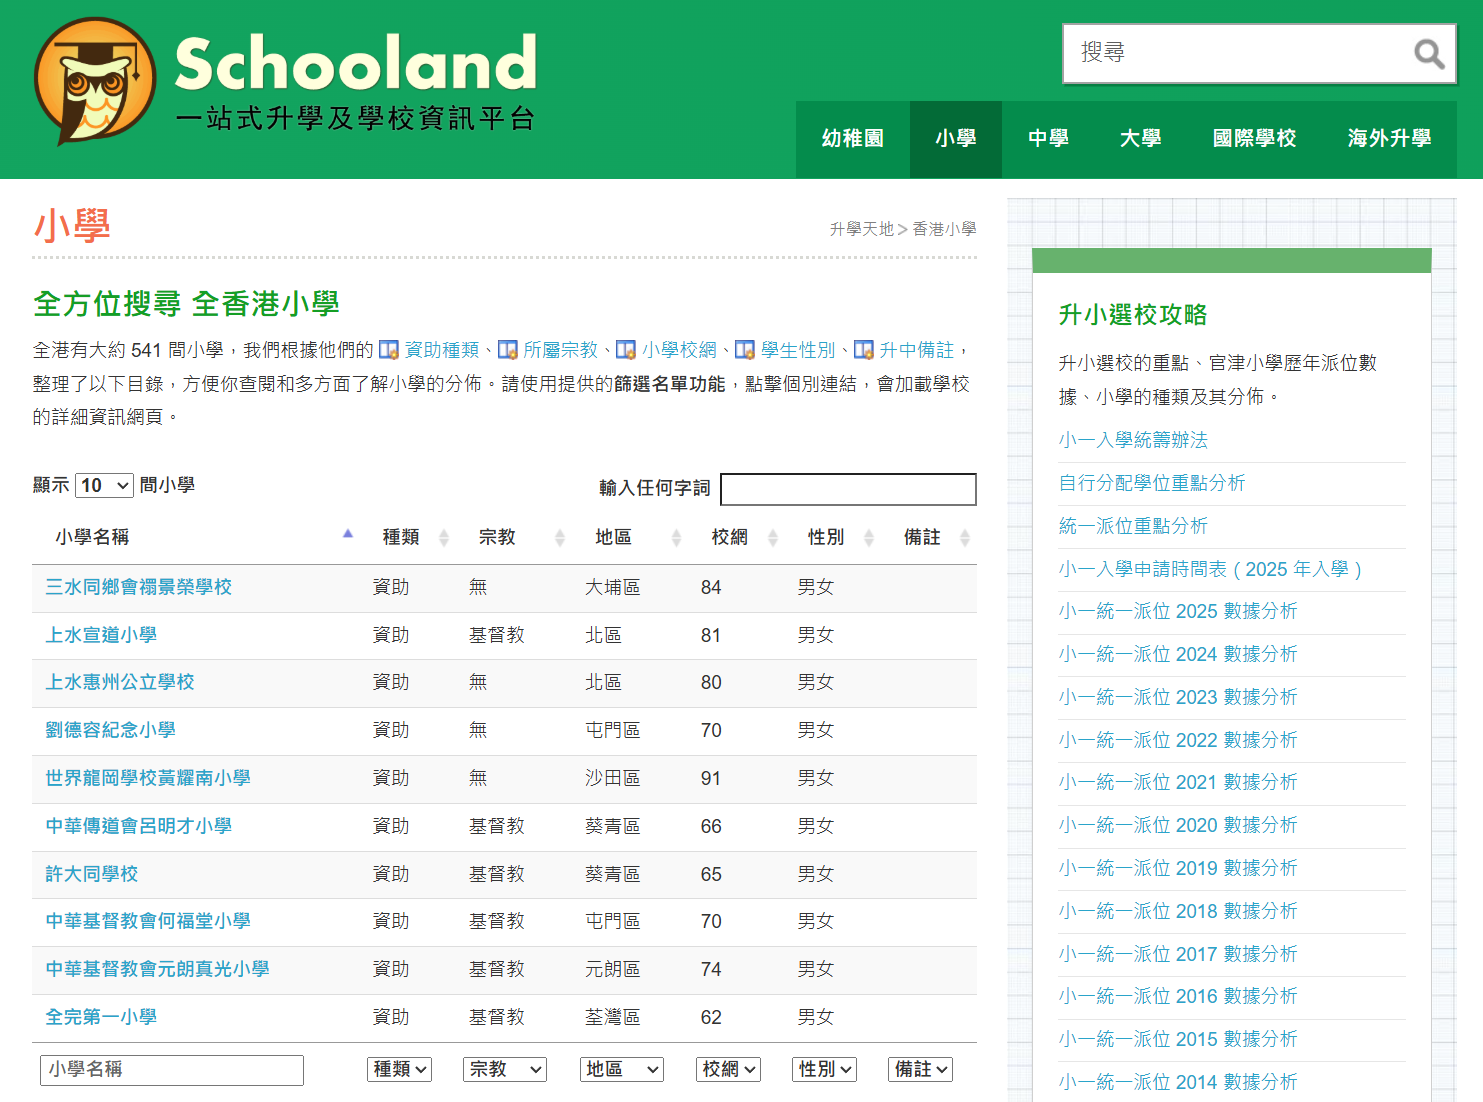Click 香港小學 breadcrumb link
Image resolution: width=1483 pixels, height=1102 pixels.
(x=944, y=229)
